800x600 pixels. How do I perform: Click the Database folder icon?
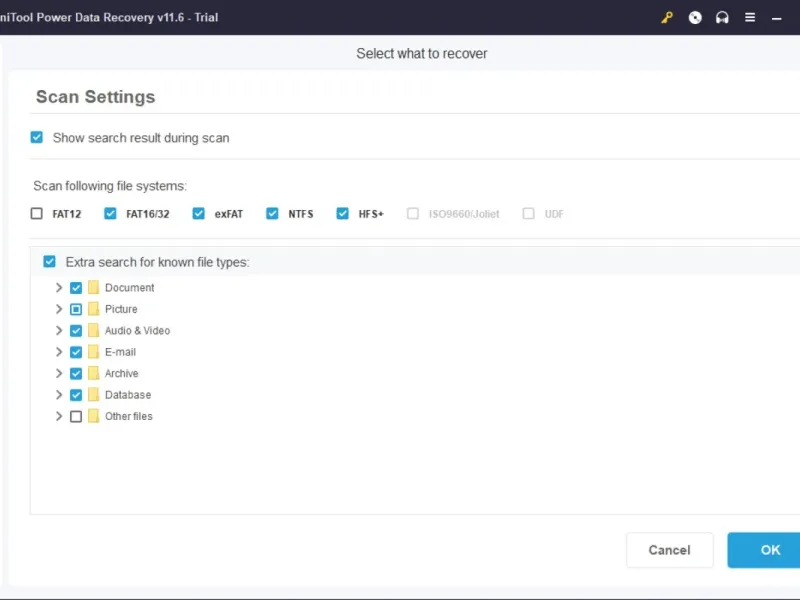(x=93, y=395)
